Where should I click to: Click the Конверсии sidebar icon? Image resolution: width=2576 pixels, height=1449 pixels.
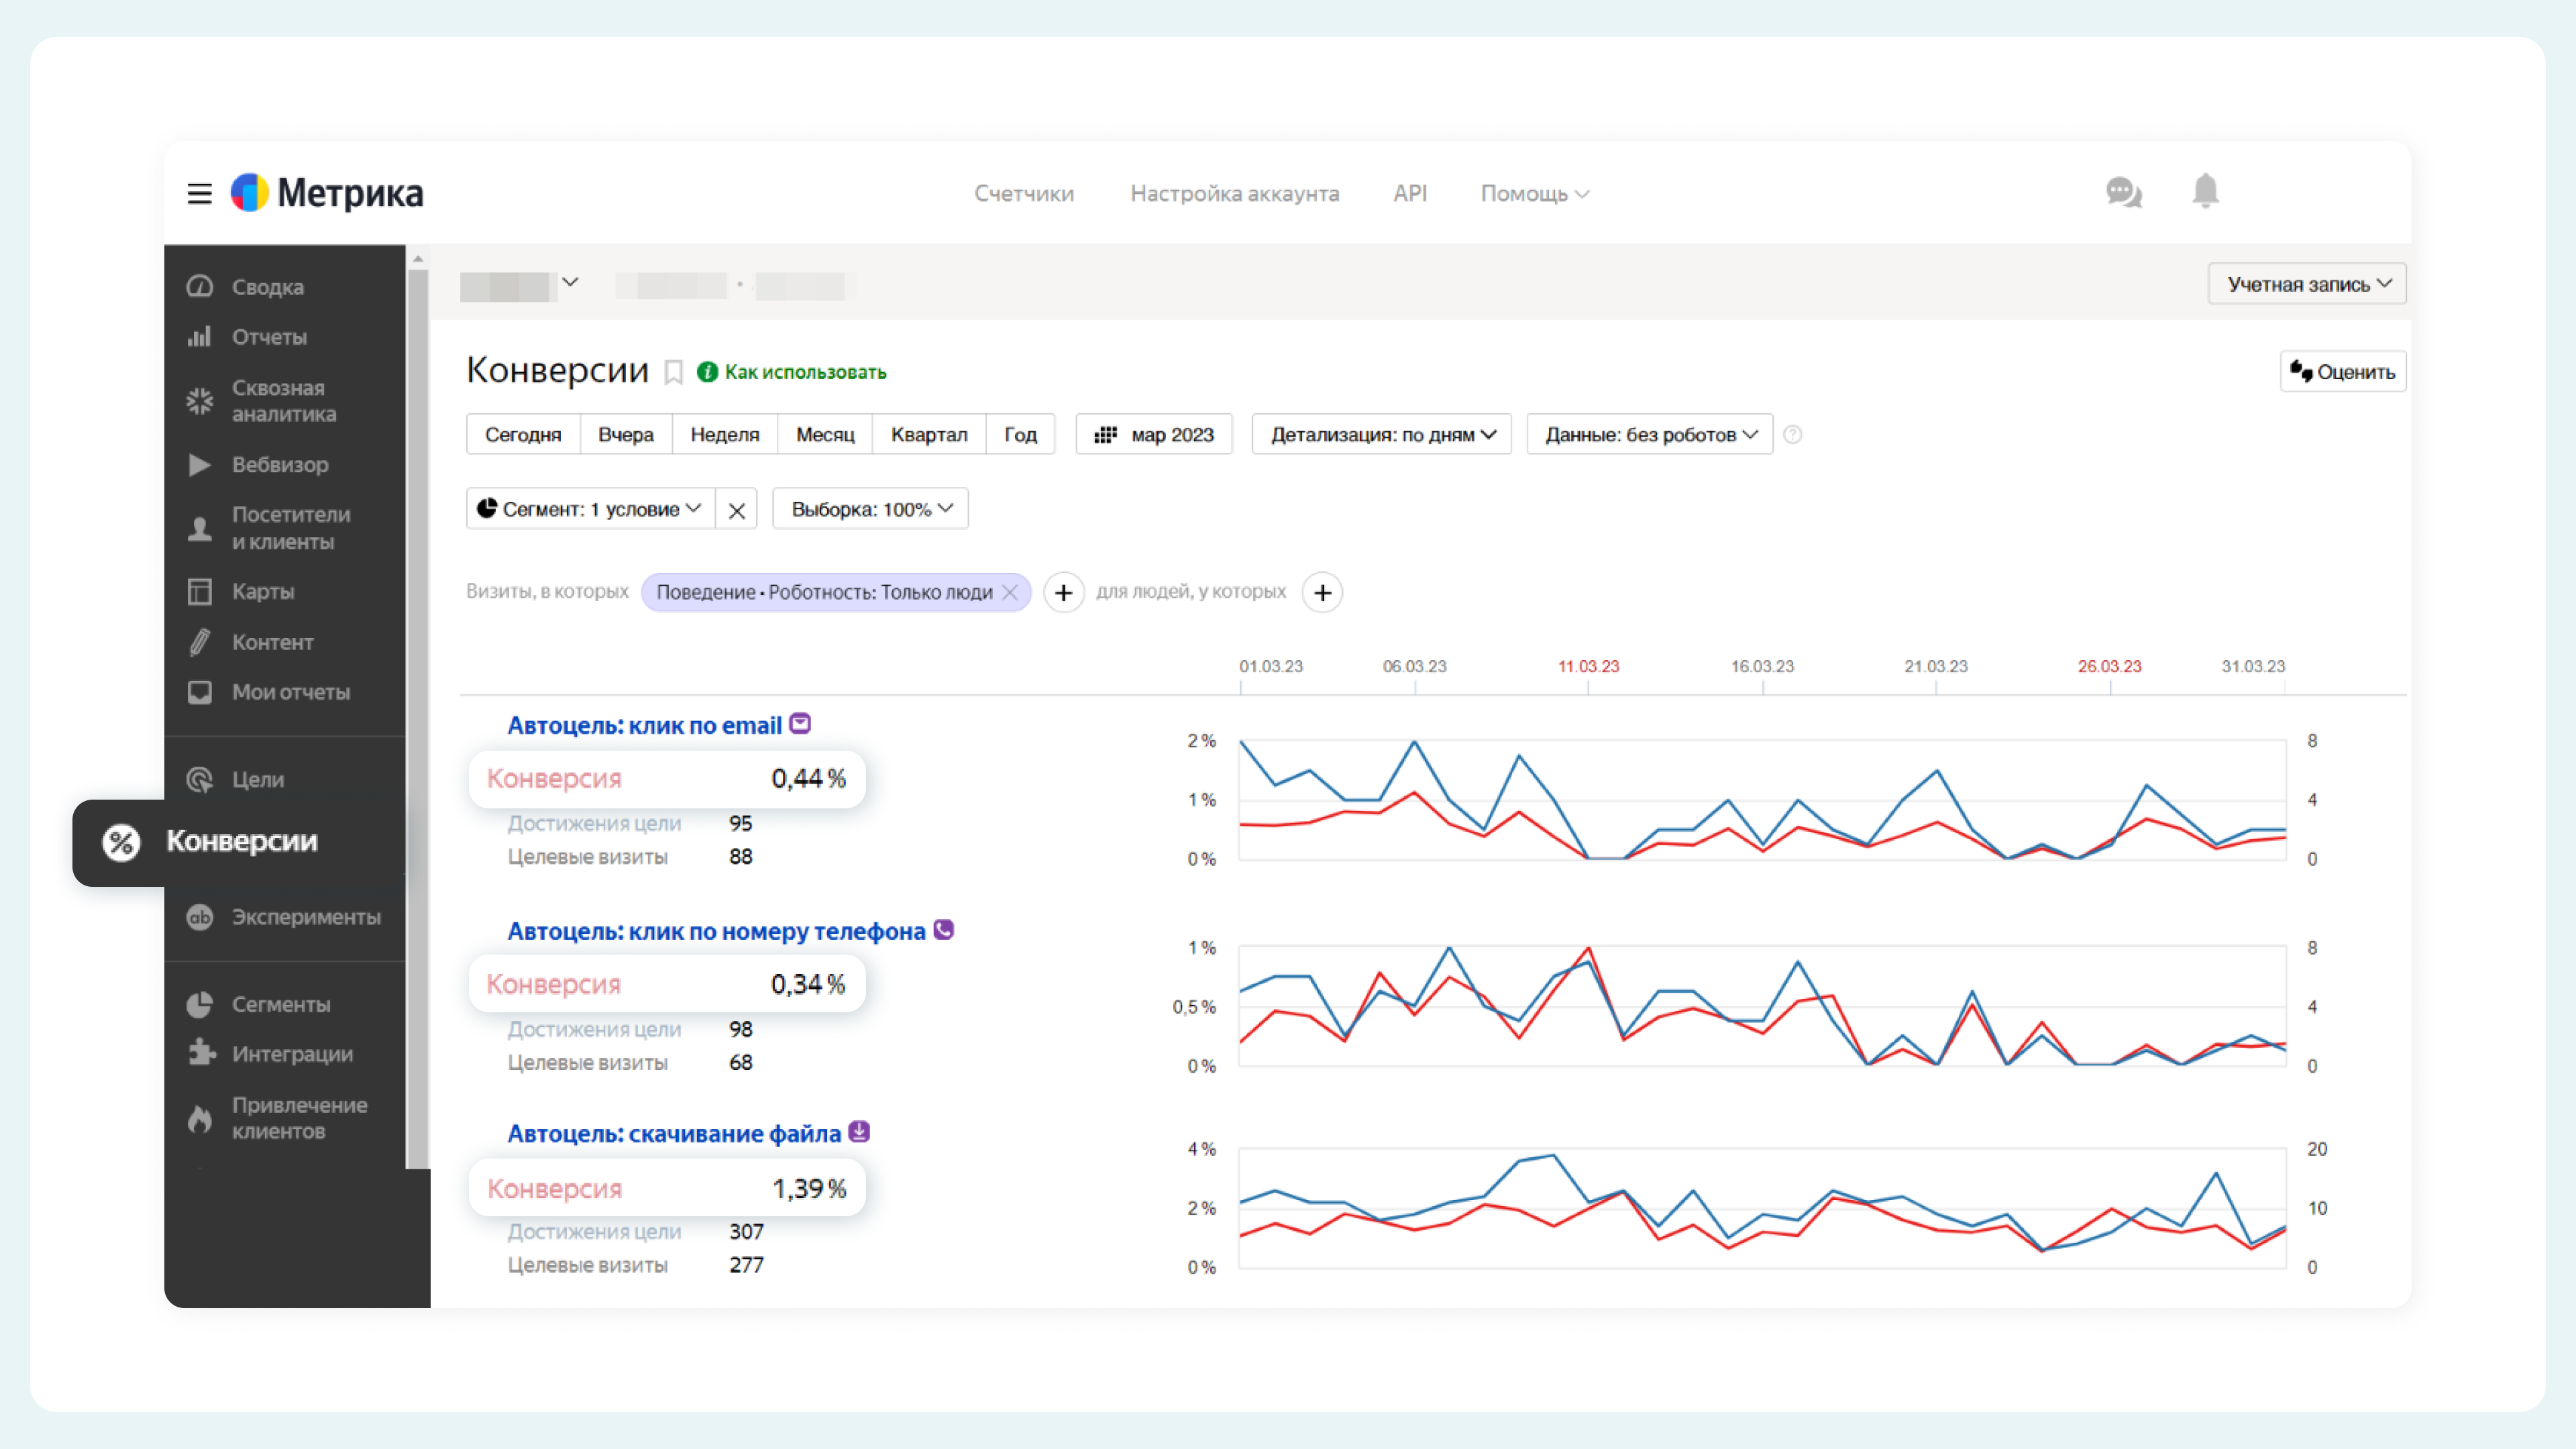pos(120,841)
